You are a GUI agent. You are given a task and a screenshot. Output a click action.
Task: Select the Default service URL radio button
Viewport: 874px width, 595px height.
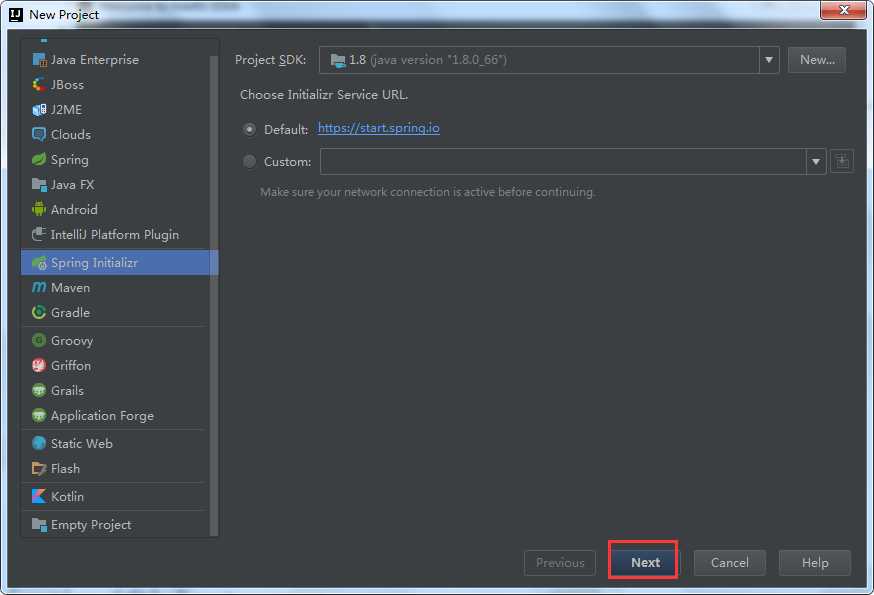coord(250,129)
